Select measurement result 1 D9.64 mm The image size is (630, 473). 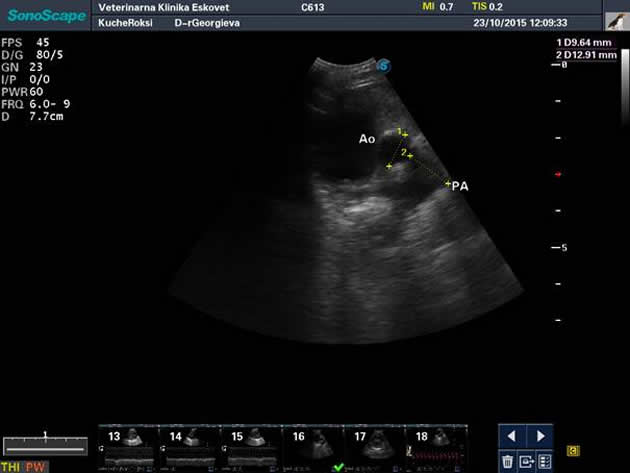(x=584, y=43)
